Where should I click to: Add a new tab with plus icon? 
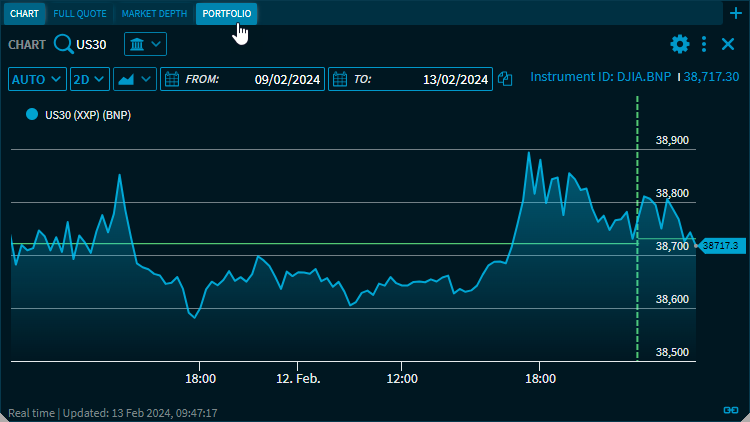point(737,13)
